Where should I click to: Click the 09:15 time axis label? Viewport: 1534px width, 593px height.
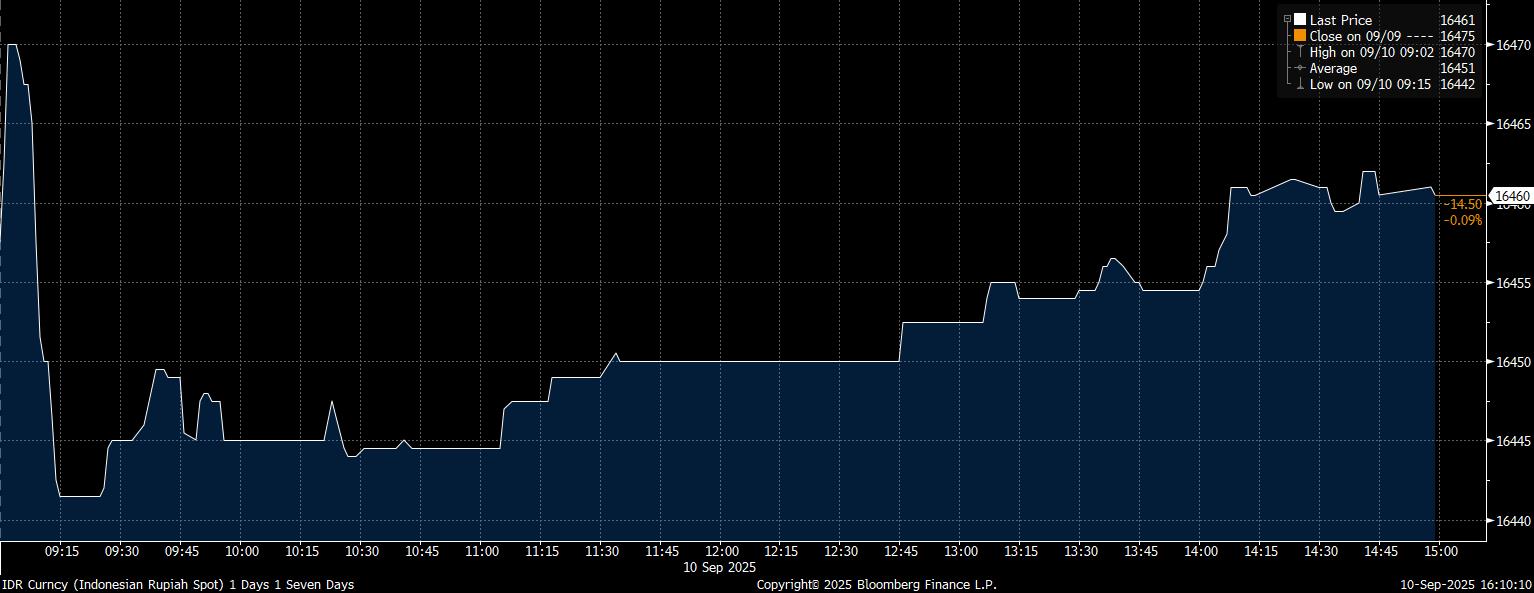click(62, 551)
